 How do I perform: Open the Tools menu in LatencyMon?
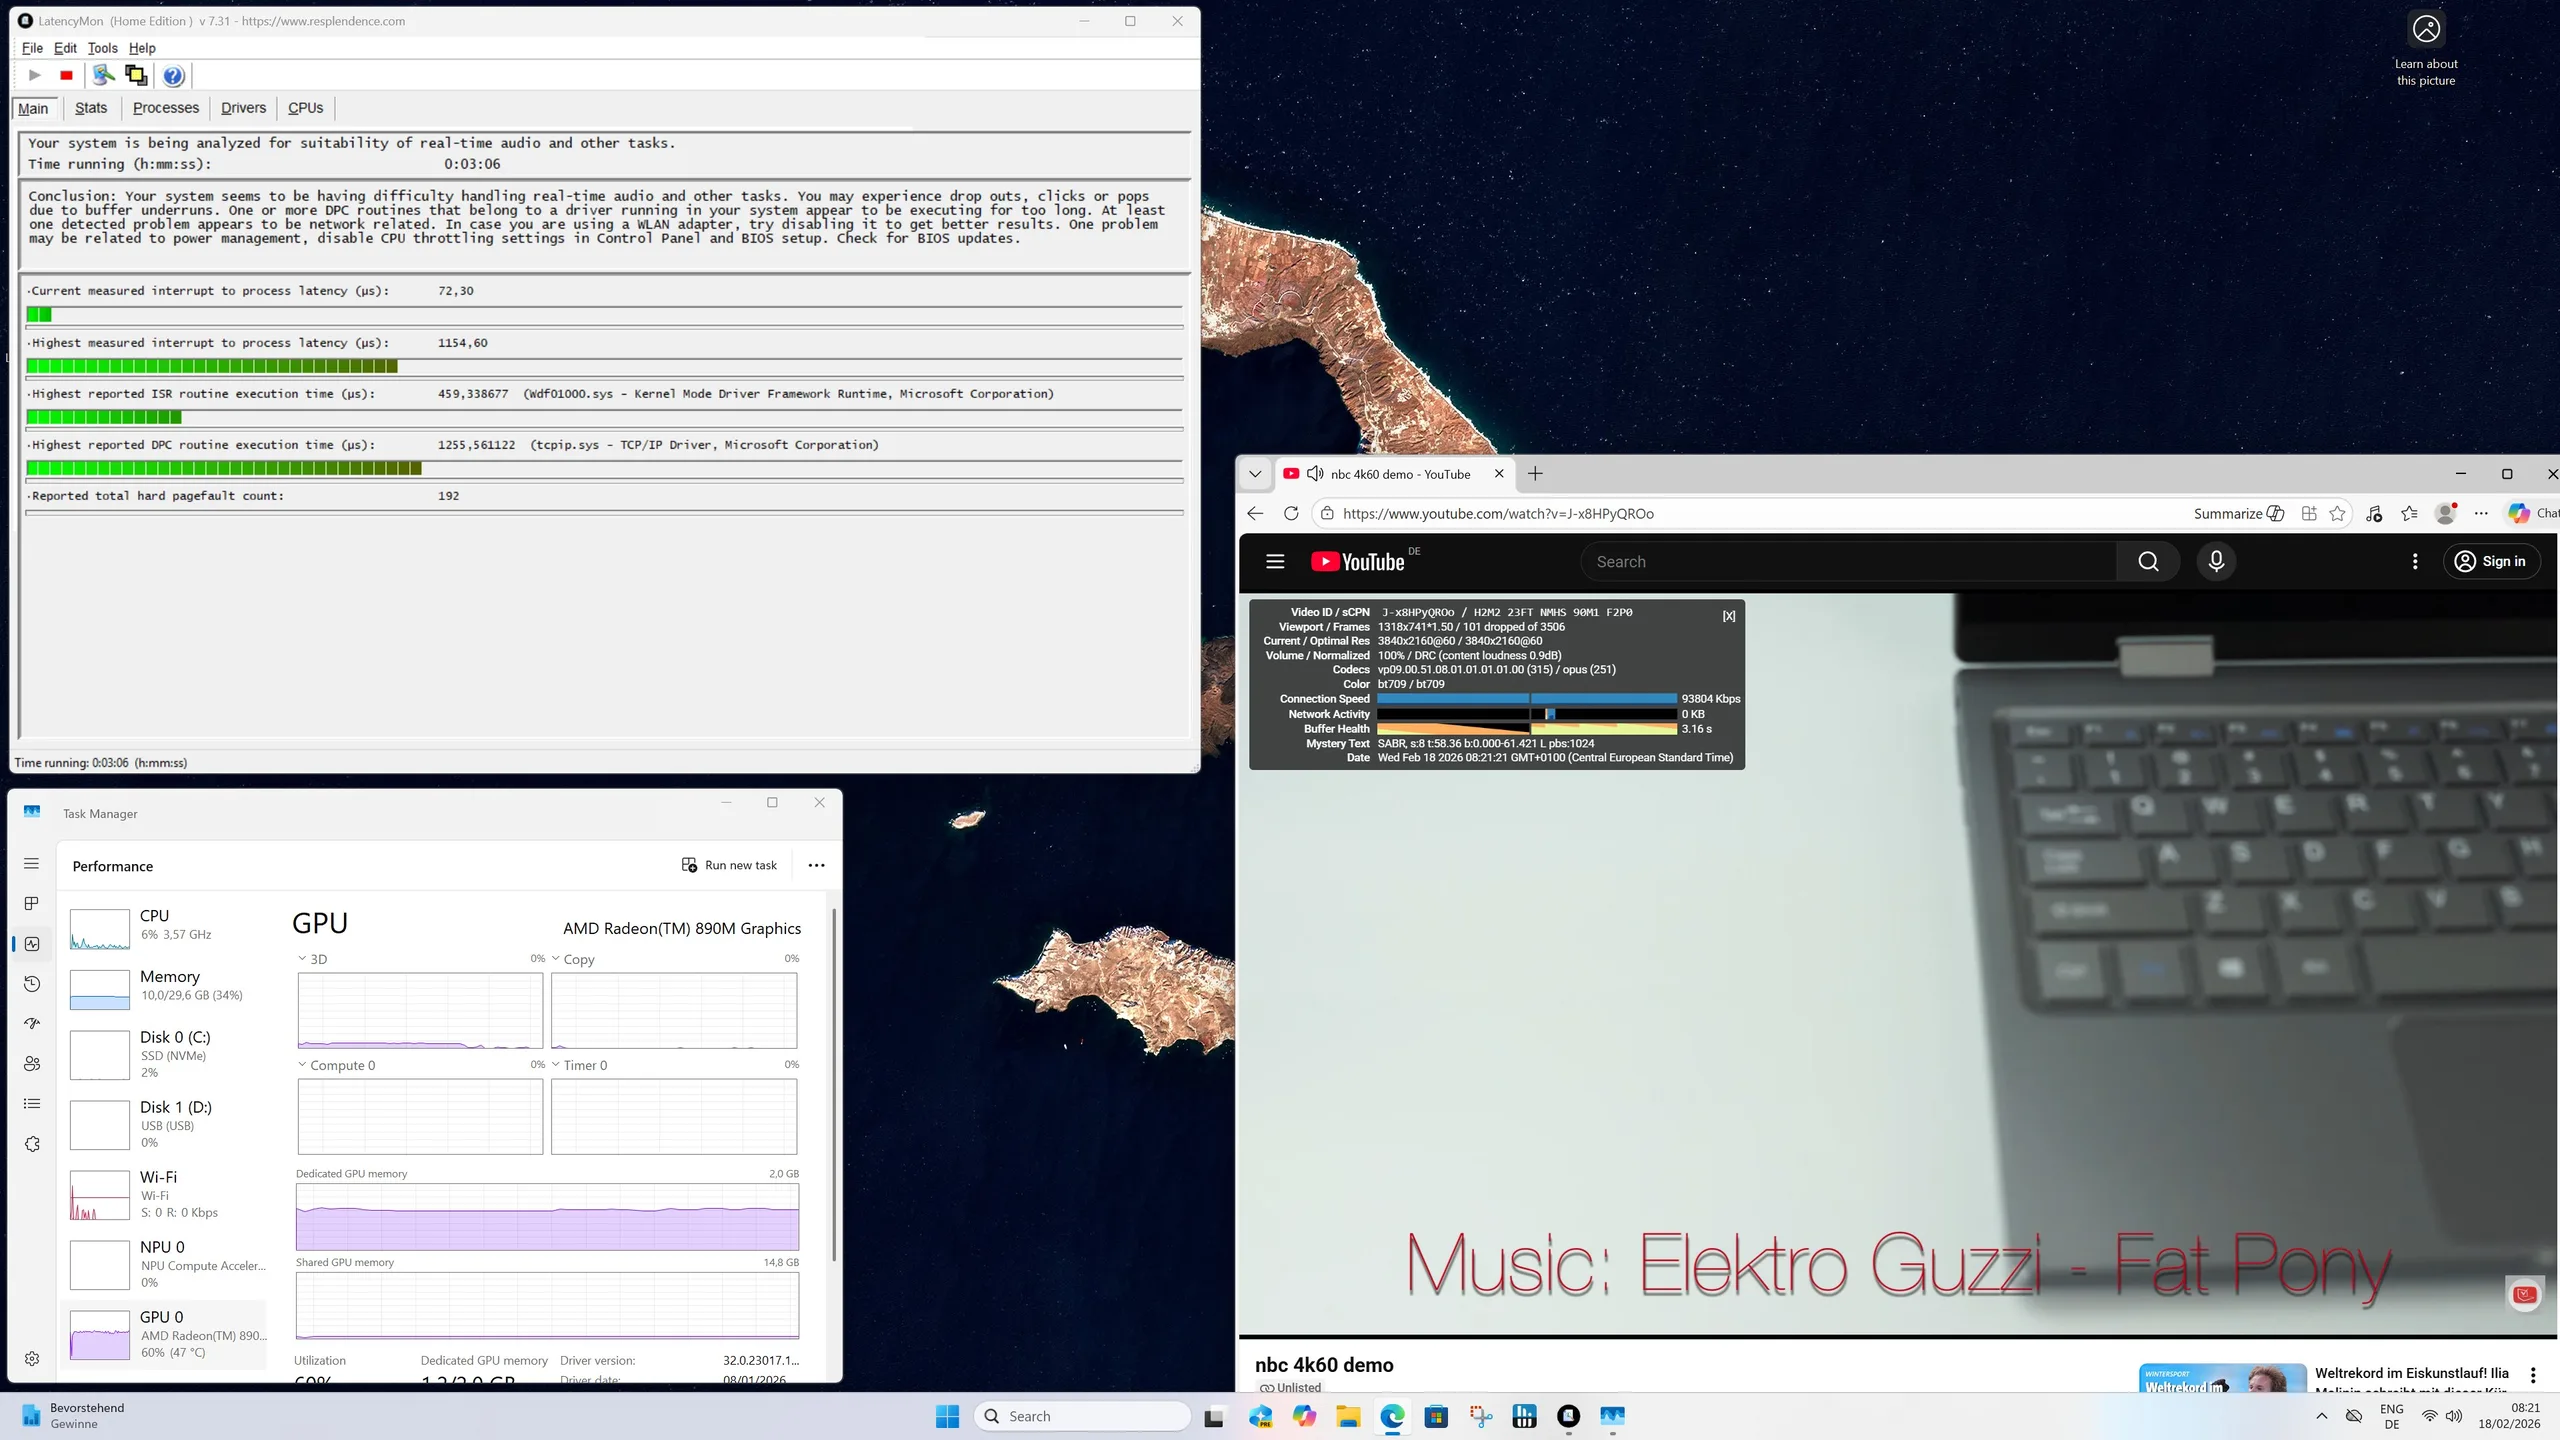(102, 48)
